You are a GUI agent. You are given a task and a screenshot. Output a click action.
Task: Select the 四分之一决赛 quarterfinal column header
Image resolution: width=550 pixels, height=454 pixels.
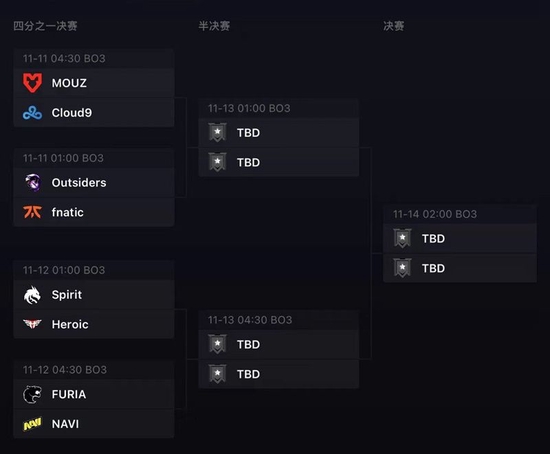(x=45, y=26)
